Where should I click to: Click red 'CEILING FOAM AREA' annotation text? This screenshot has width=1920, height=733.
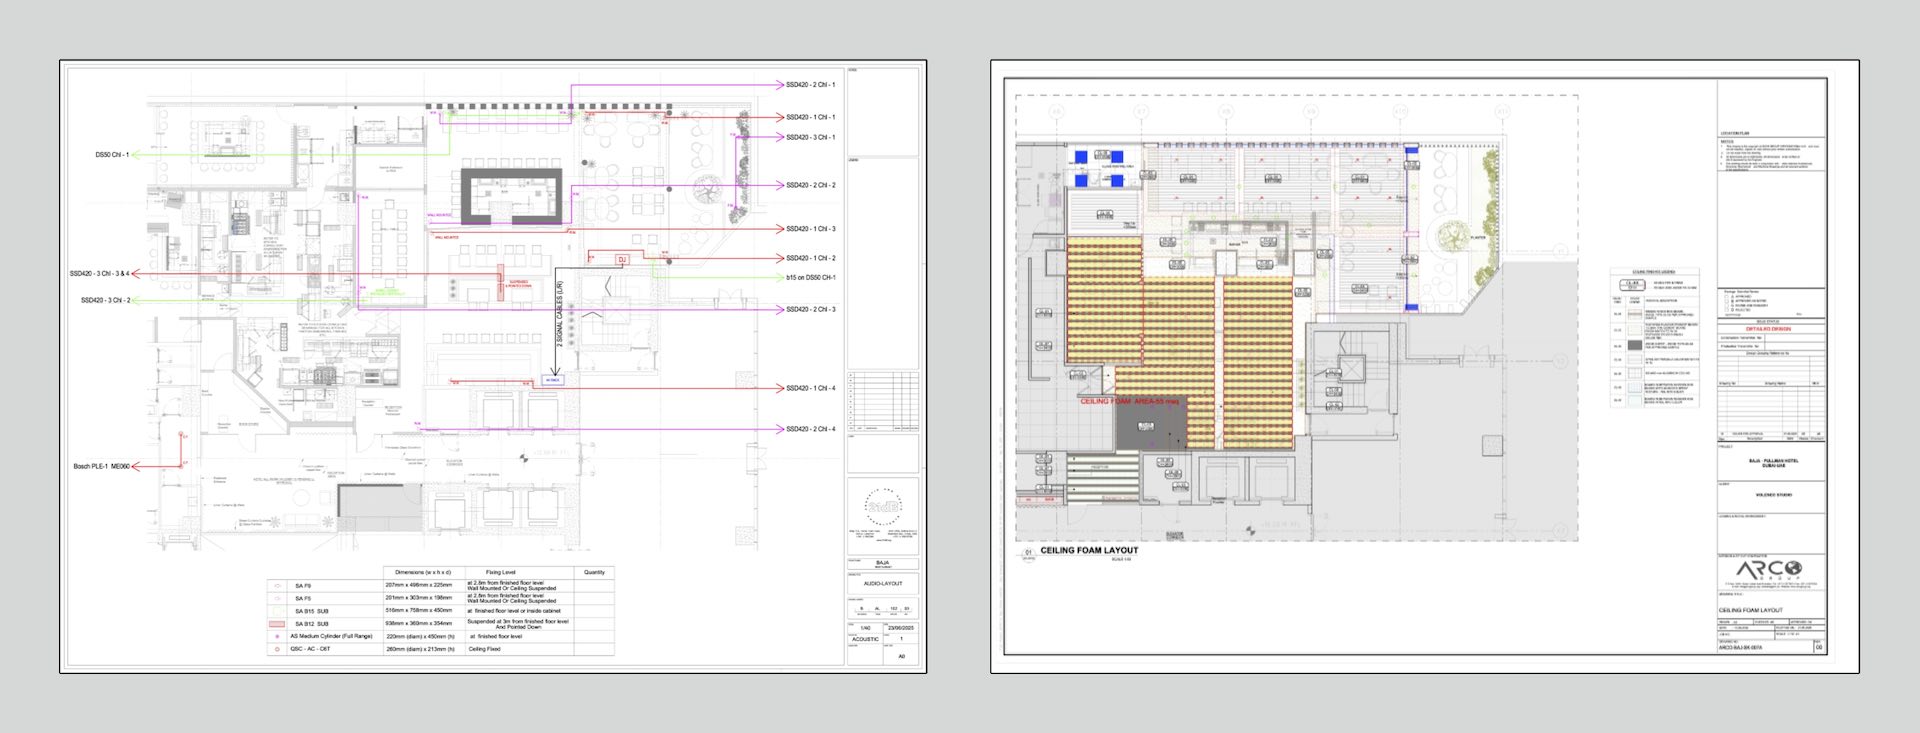click(x=1129, y=401)
